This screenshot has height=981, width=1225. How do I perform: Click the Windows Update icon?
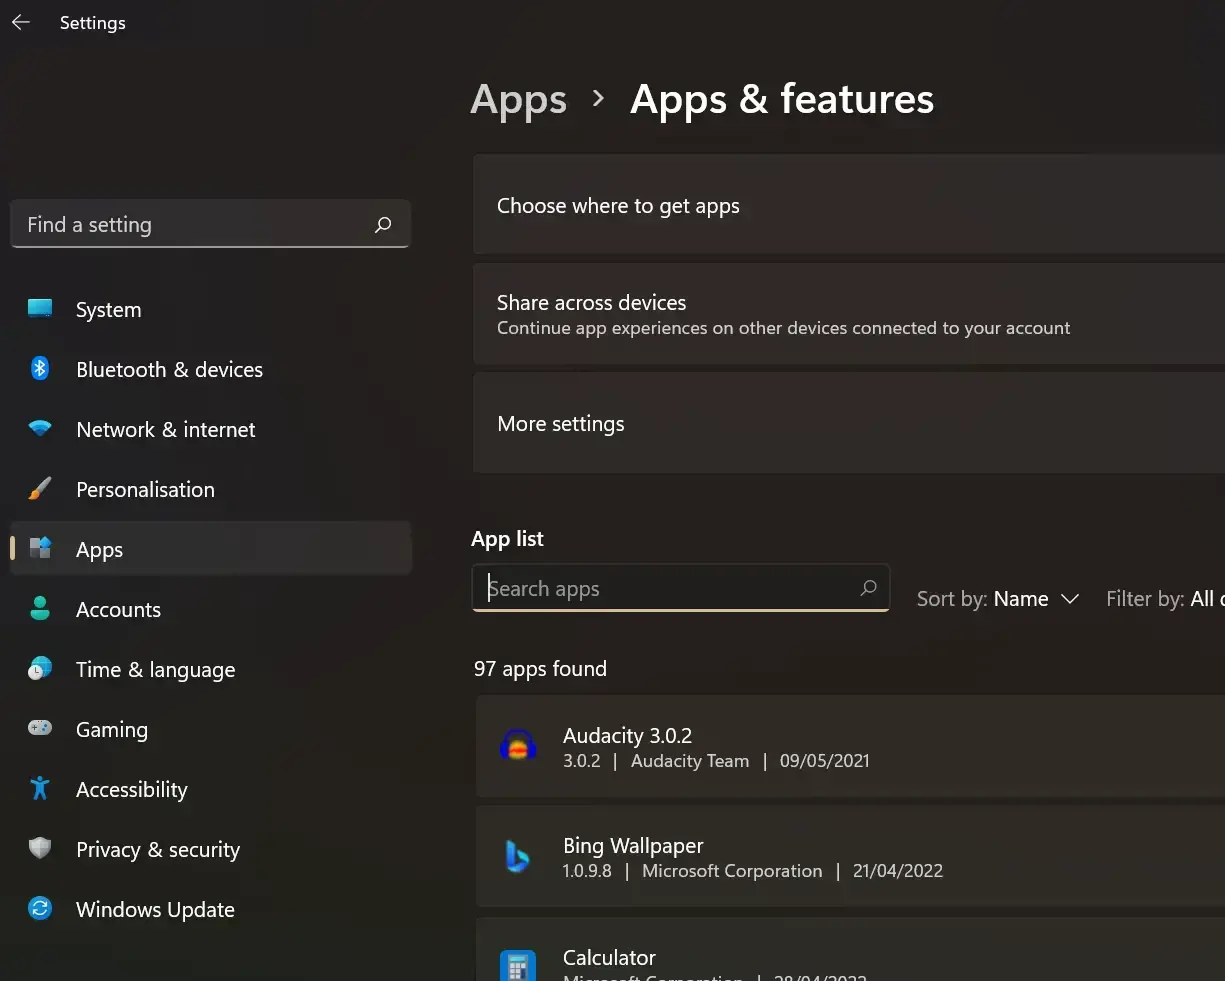pos(40,909)
